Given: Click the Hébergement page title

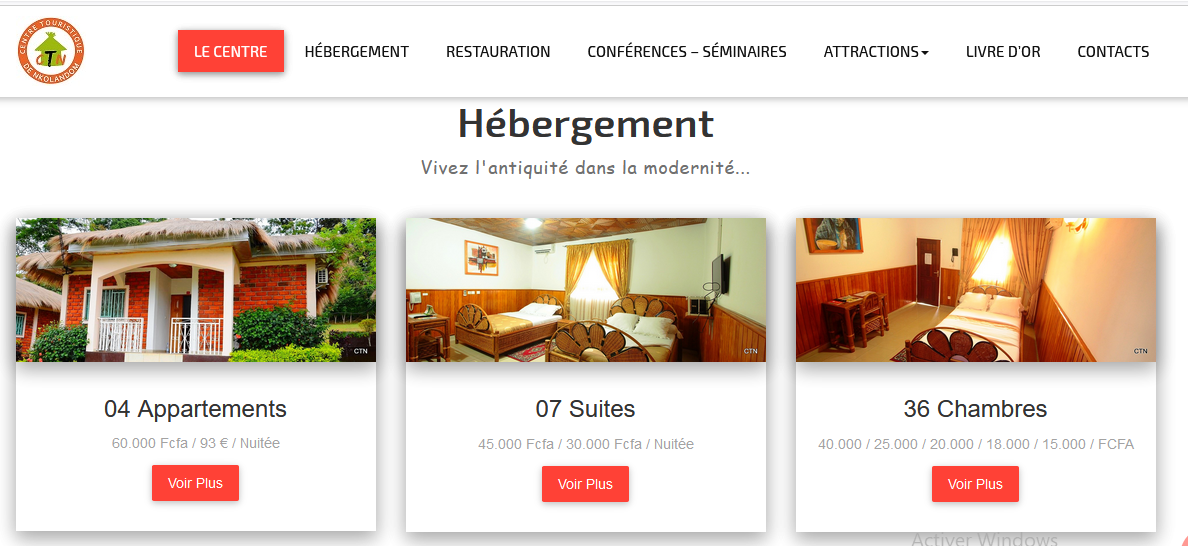Looking at the screenshot, I should click(586, 123).
